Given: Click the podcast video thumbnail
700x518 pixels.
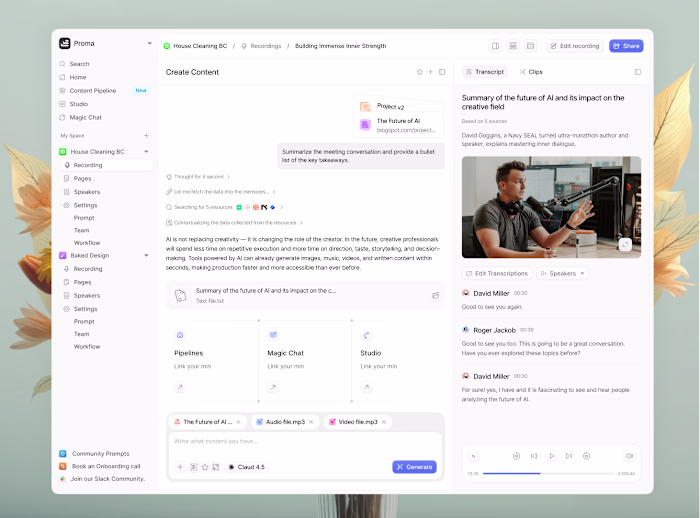Looking at the screenshot, I should (551, 207).
